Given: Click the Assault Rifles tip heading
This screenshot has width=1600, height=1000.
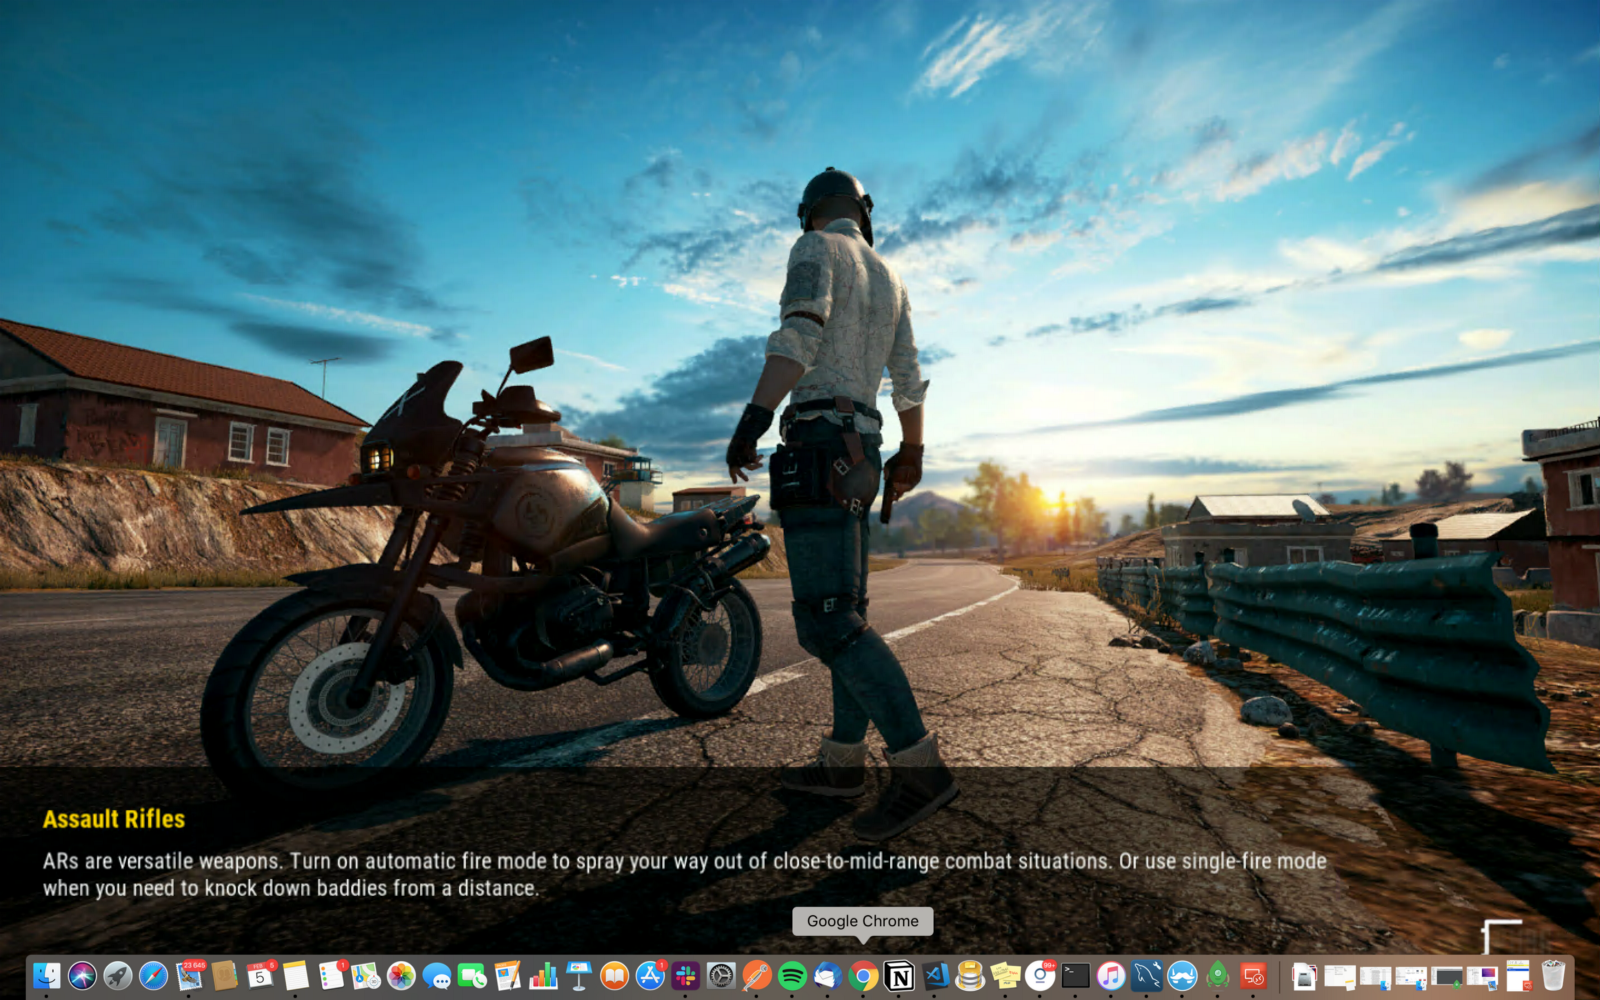Looking at the screenshot, I should pos(114,819).
